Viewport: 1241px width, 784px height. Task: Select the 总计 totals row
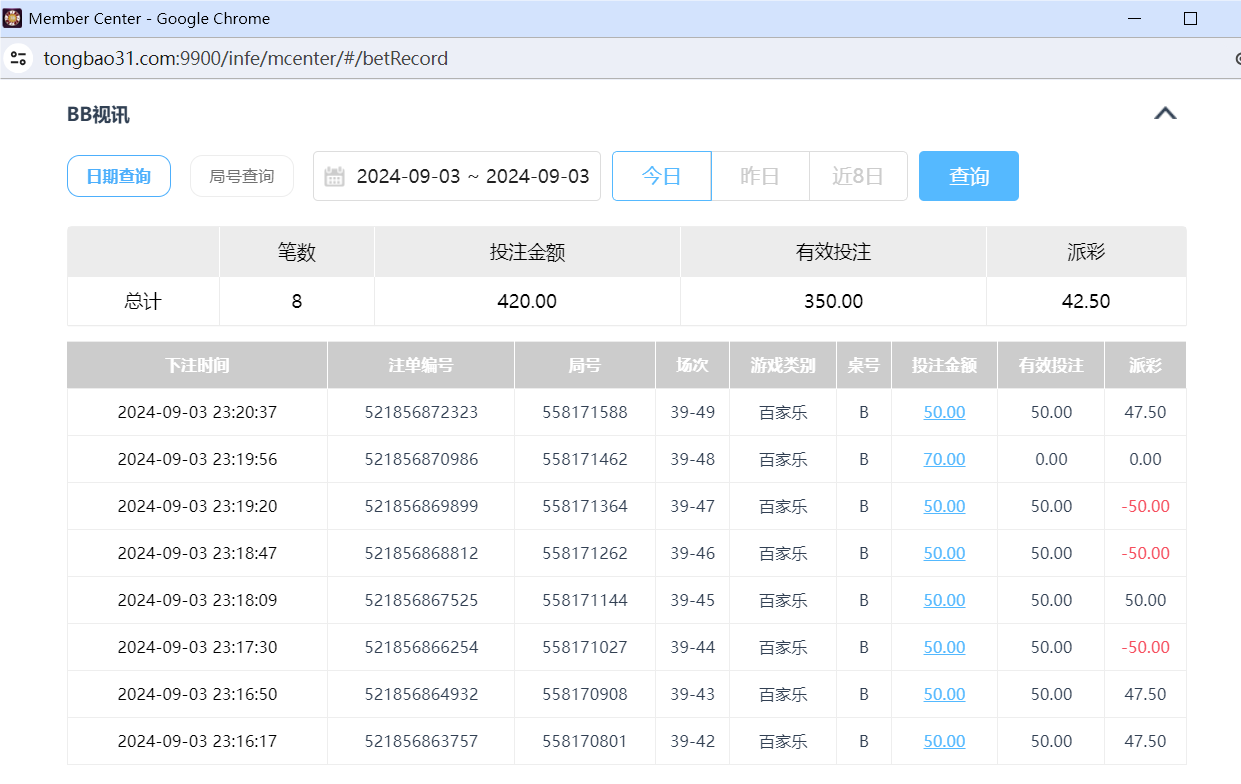tap(142, 301)
